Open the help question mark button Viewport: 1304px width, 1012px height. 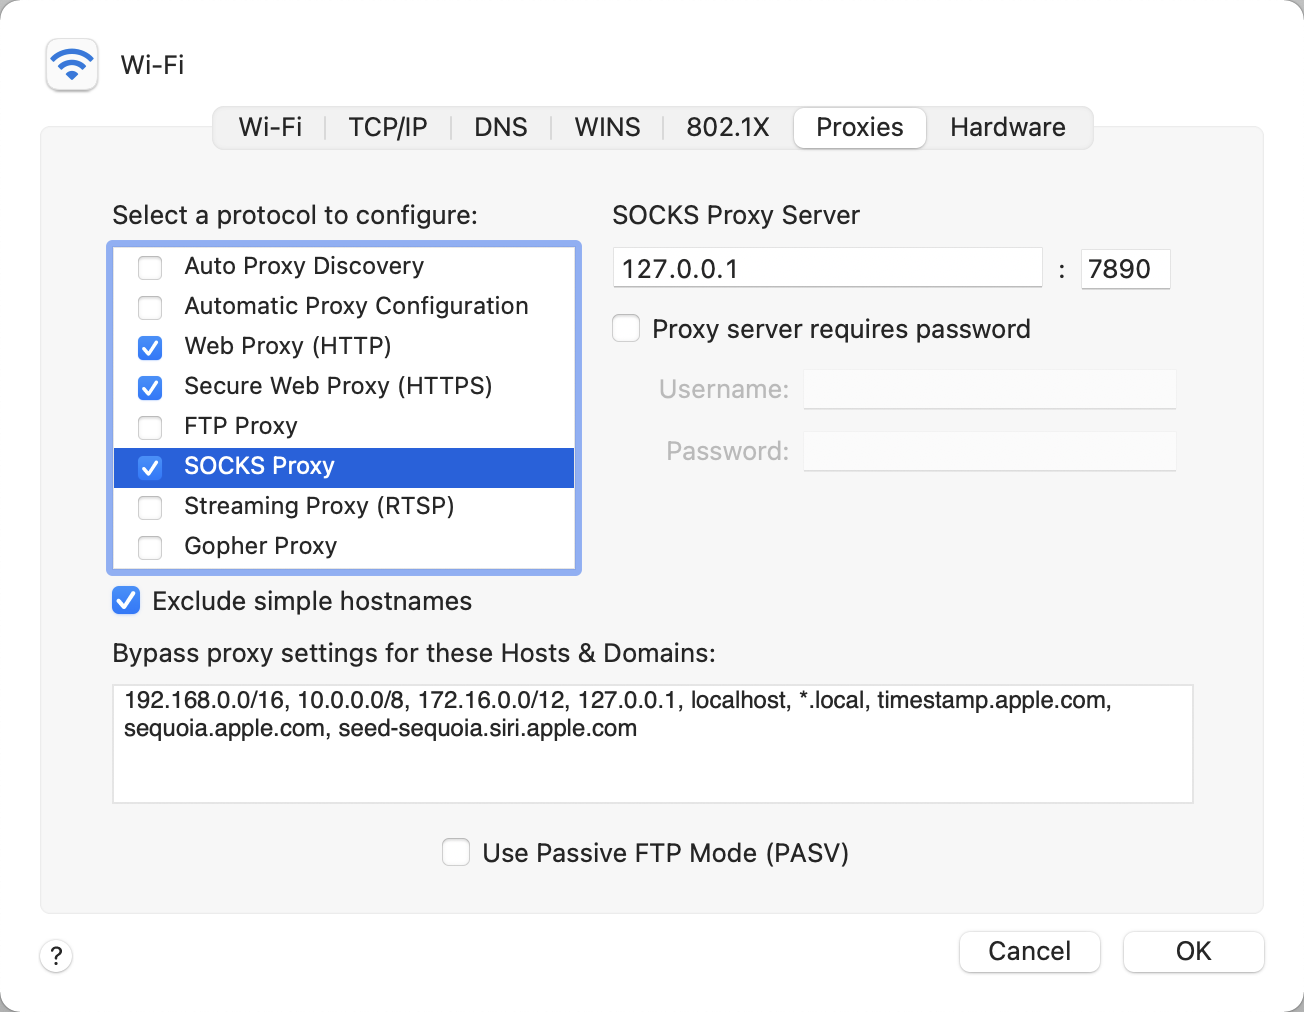[56, 955]
